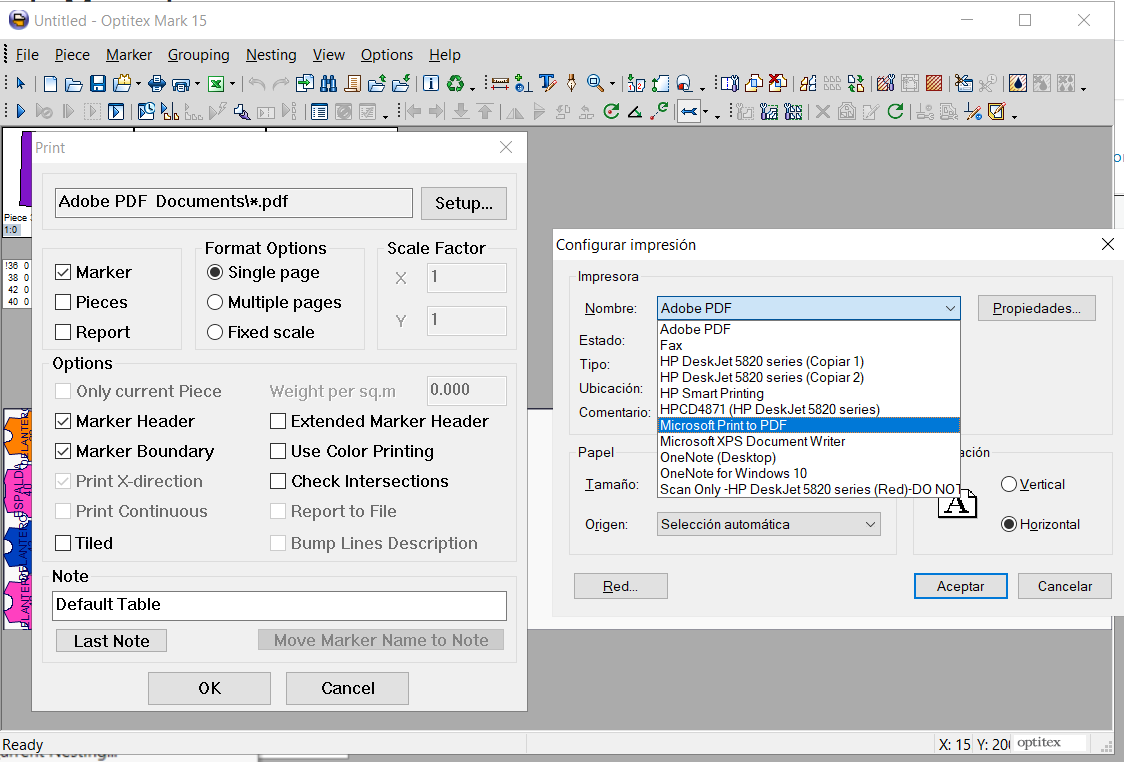Open the Piece menu
This screenshot has height=762, width=1124.
tap(72, 55)
